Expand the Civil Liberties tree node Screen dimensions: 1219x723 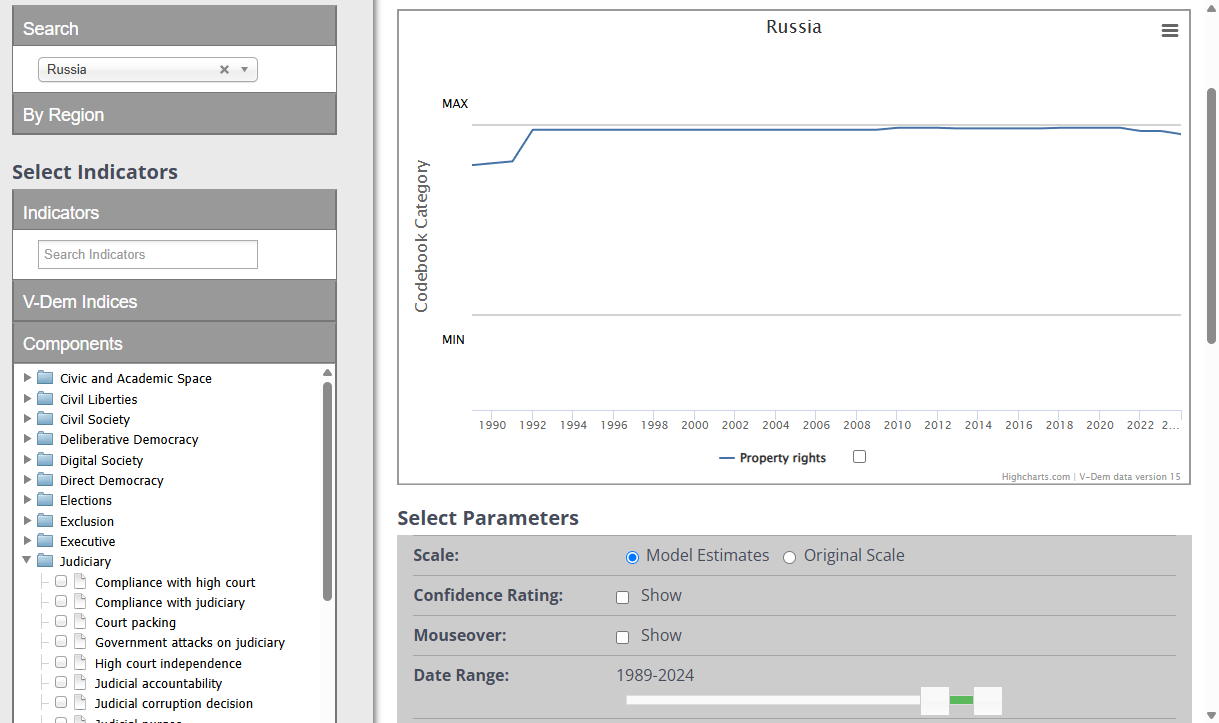27,398
